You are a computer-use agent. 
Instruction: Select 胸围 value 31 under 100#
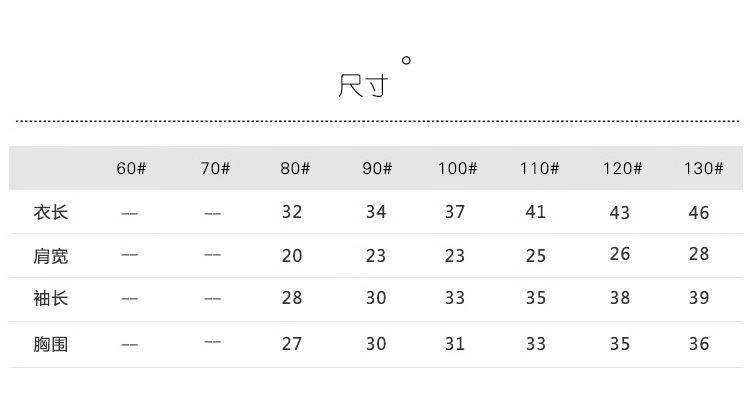tap(455, 344)
